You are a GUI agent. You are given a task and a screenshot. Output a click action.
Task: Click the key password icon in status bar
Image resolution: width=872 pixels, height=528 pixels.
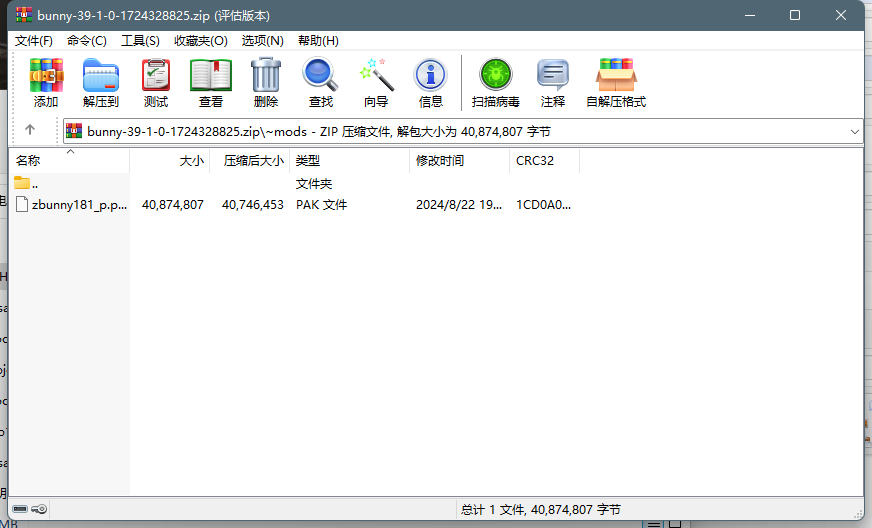[x=39, y=509]
